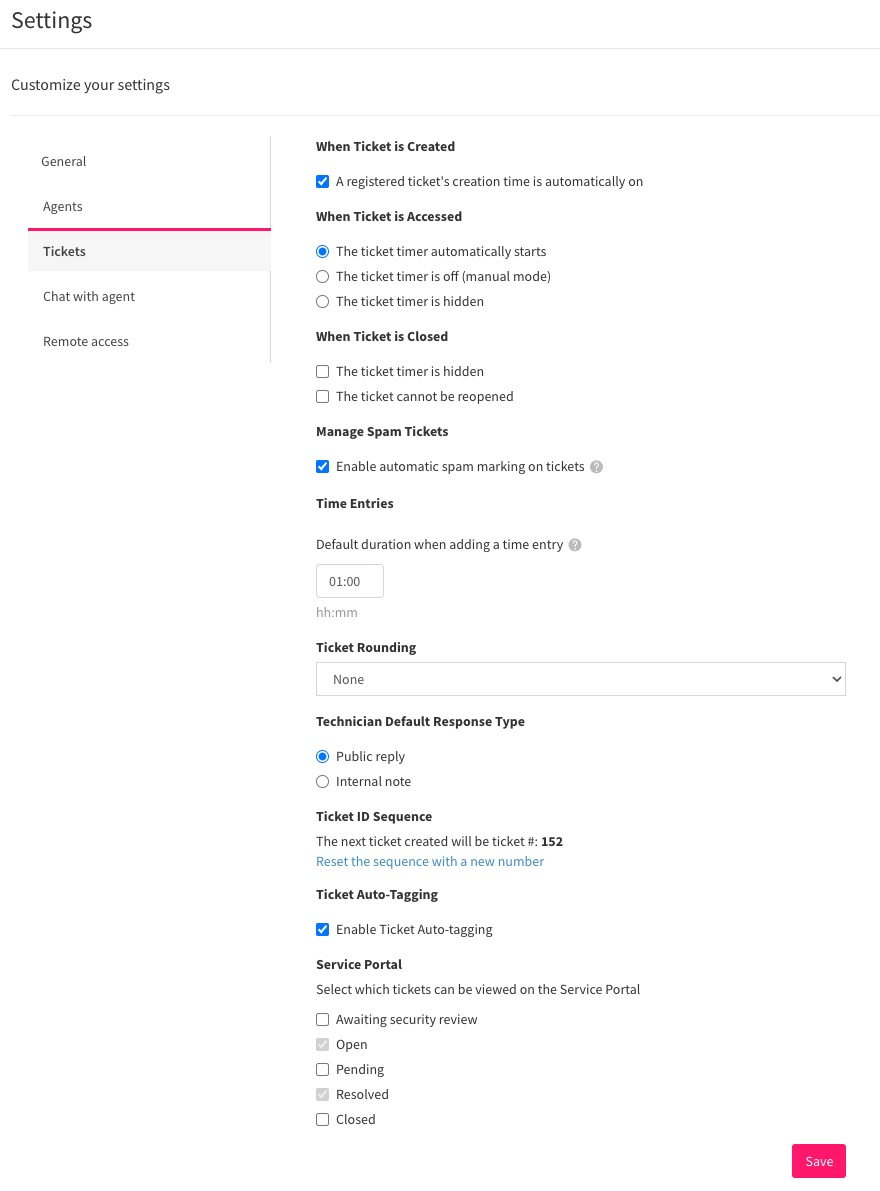Uncheck ticket creation time automatically on
The image size is (880, 1191).
click(323, 182)
